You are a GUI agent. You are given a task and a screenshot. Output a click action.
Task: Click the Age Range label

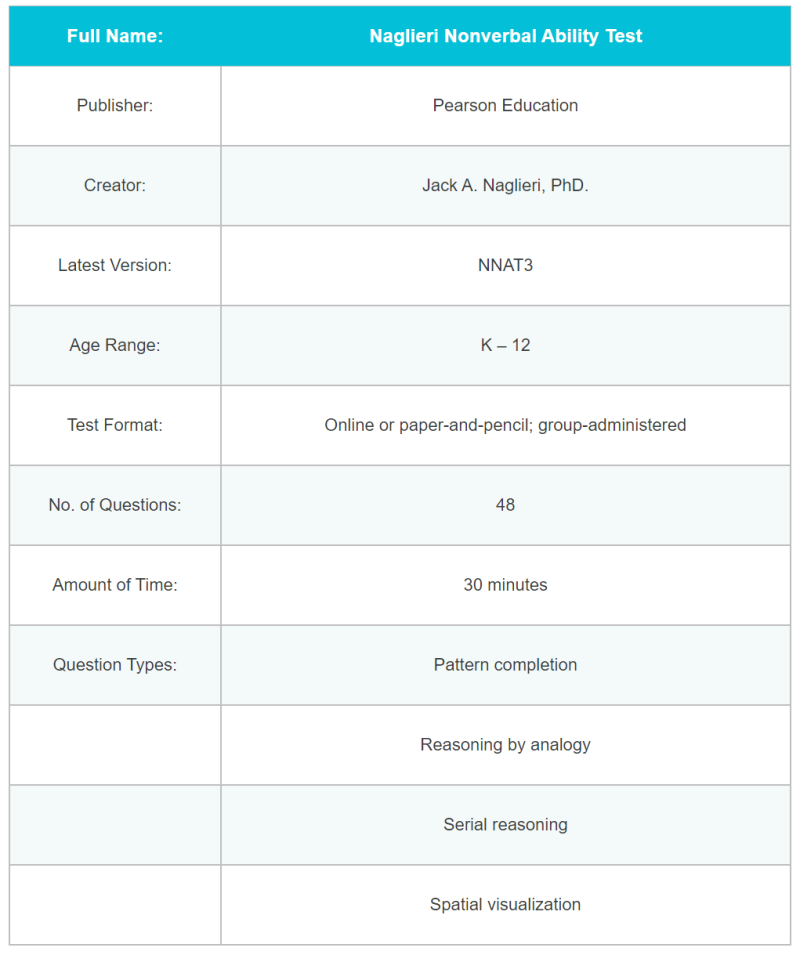point(115,345)
